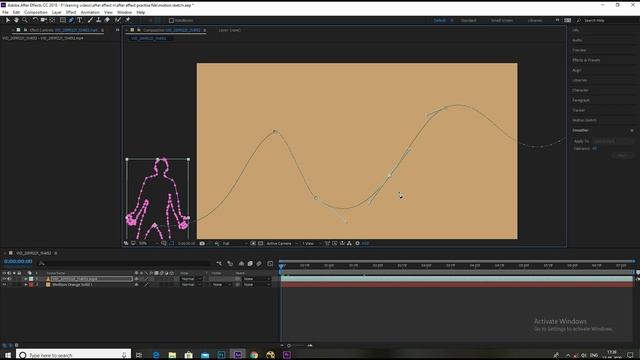Click the reset exposure icon in viewer
Viewport: 640px width, 360px height.
[358, 243]
